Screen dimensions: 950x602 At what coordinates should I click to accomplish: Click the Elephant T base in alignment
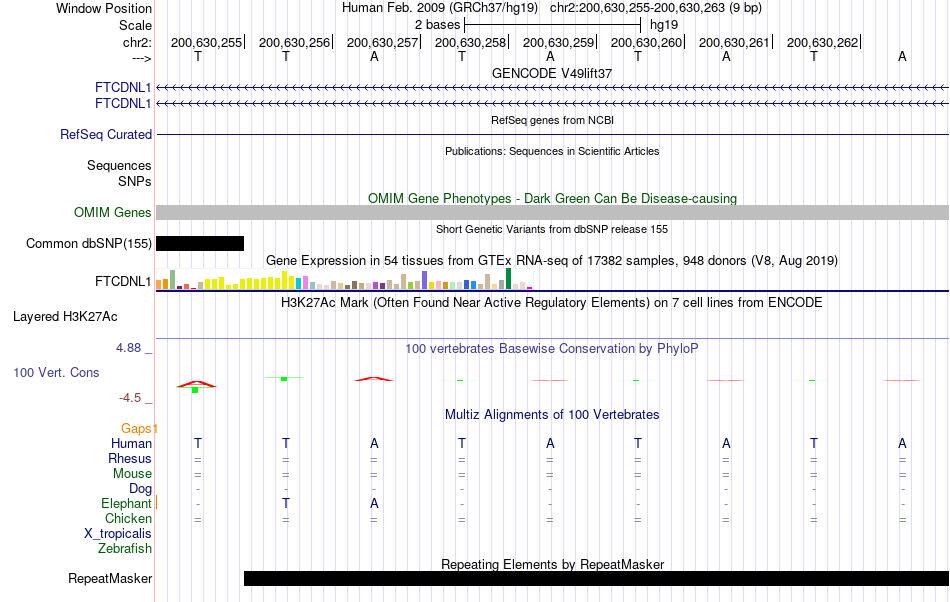tap(286, 503)
